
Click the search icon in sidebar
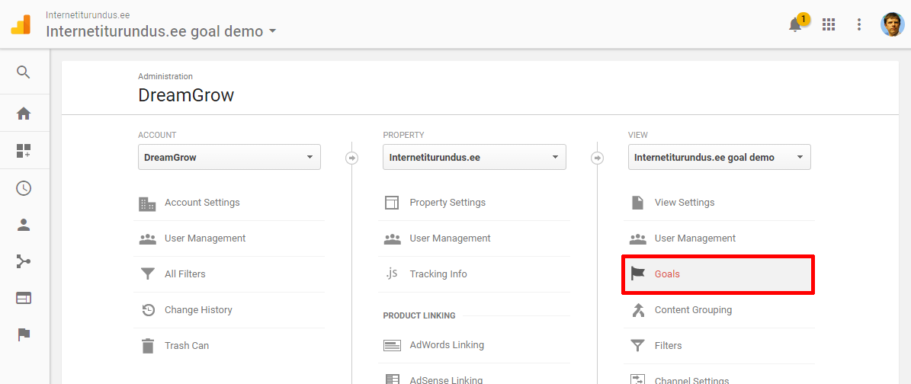coord(23,73)
